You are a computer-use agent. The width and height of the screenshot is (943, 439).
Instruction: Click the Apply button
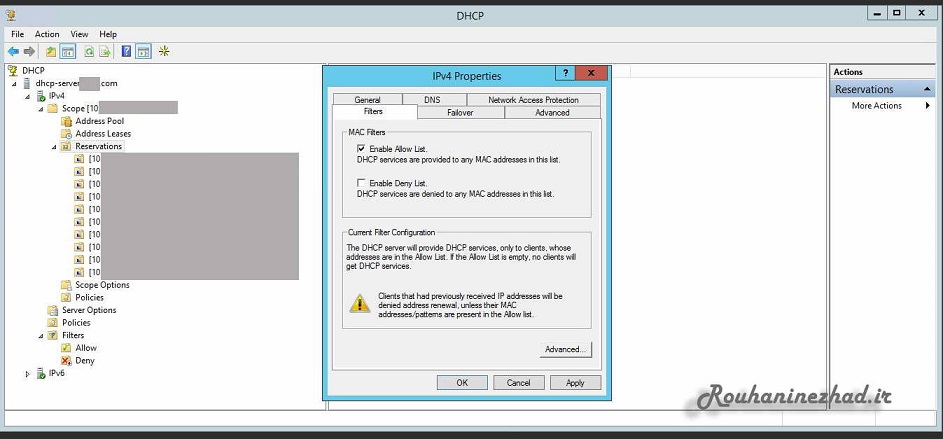coord(575,382)
